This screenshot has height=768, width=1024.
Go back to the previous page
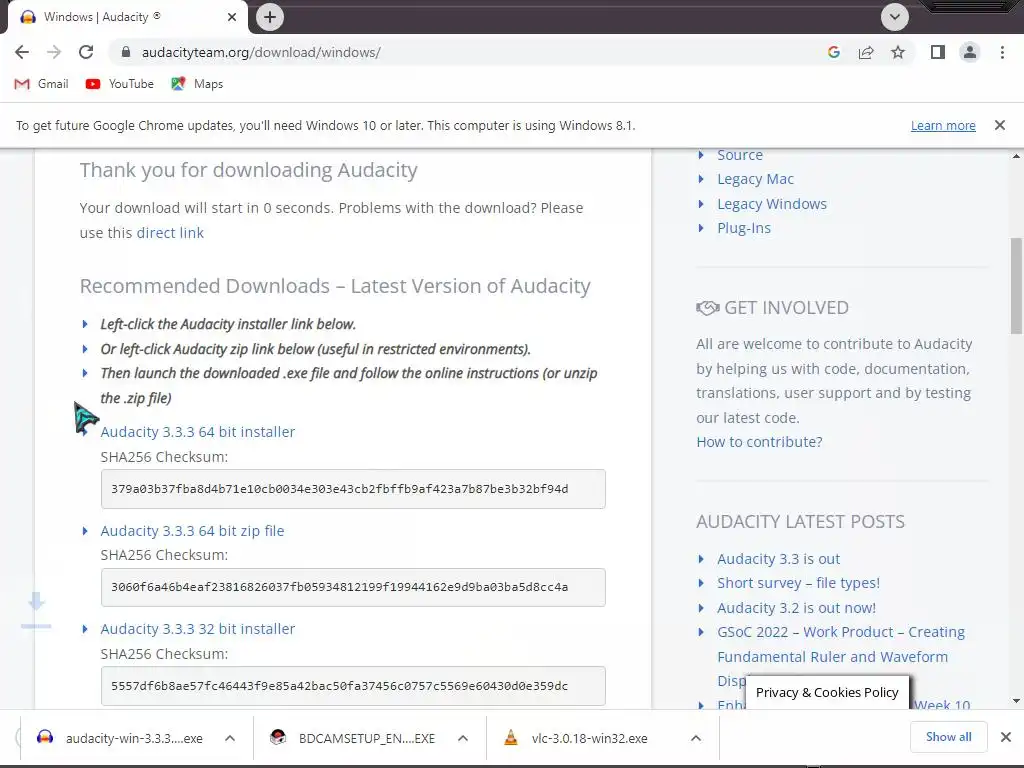22,52
